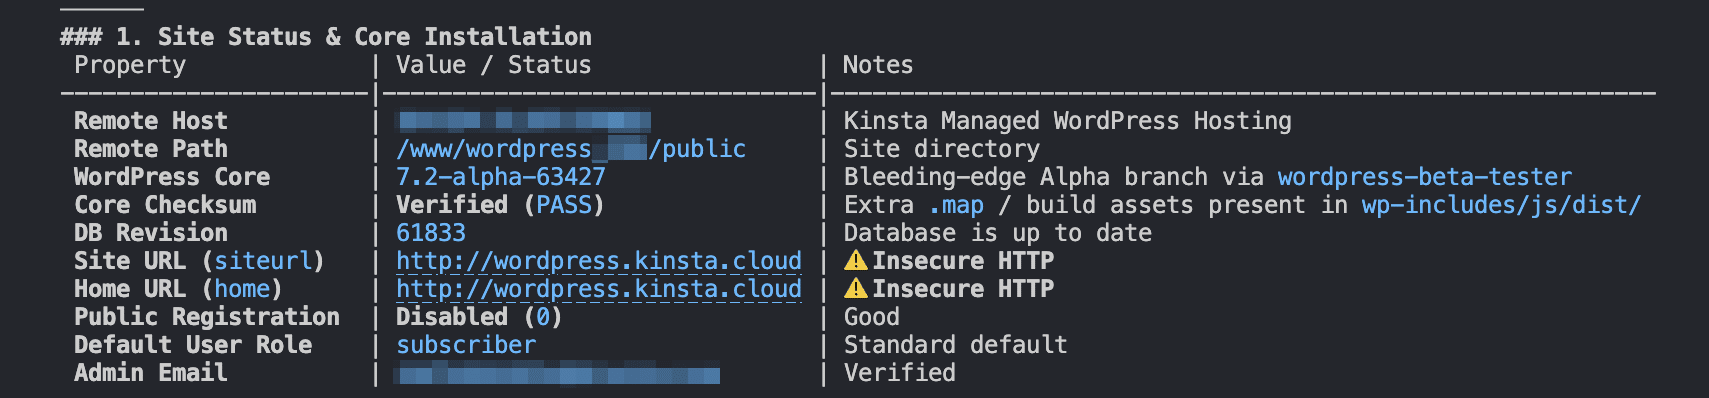This screenshot has height=398, width=1709.
Task: Click the subscriber role value
Action: [466, 345]
